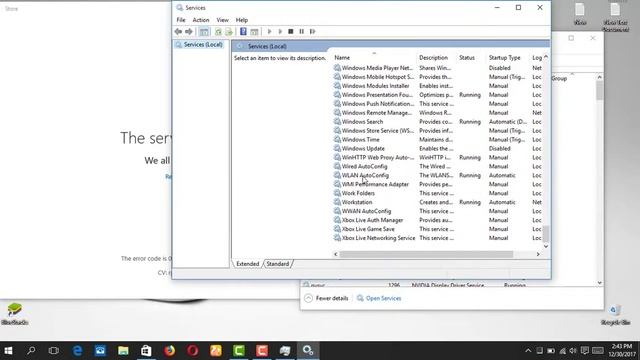Image resolution: width=640 pixels, height=360 pixels.
Task: Click the horizontal scrollbar left arrow in Services
Action: (336, 254)
